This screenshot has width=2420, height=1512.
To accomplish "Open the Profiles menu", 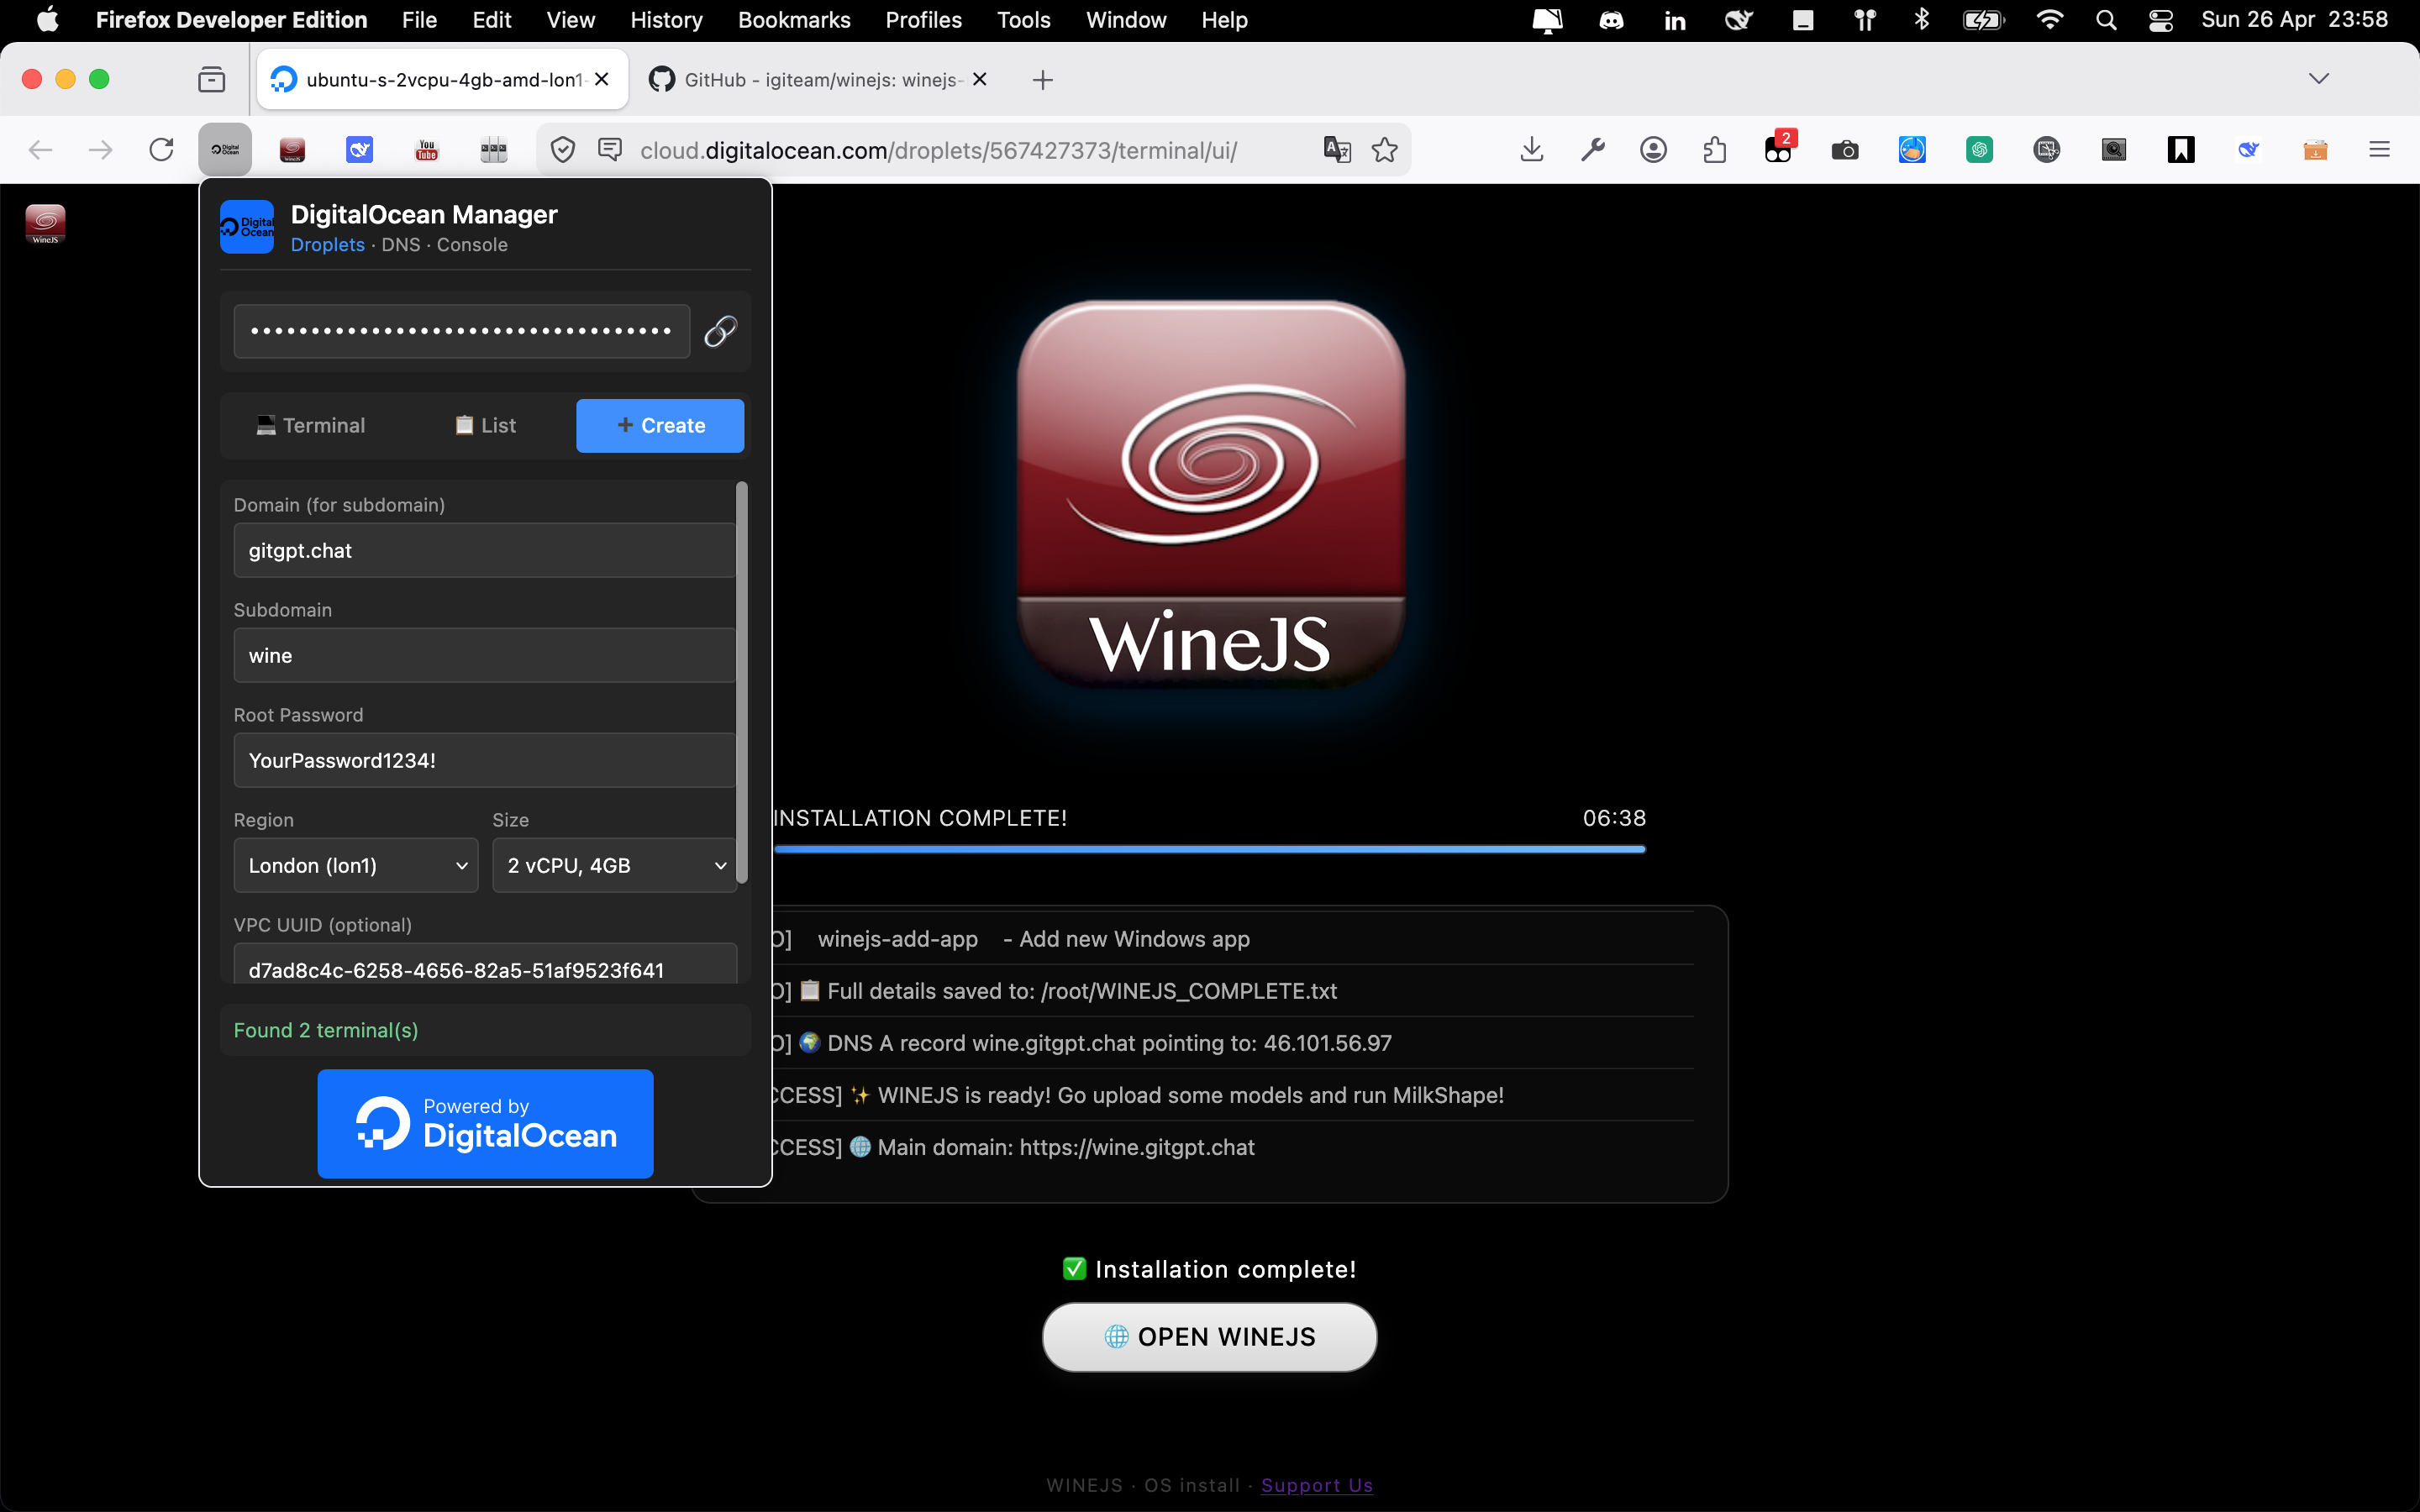I will (923, 20).
